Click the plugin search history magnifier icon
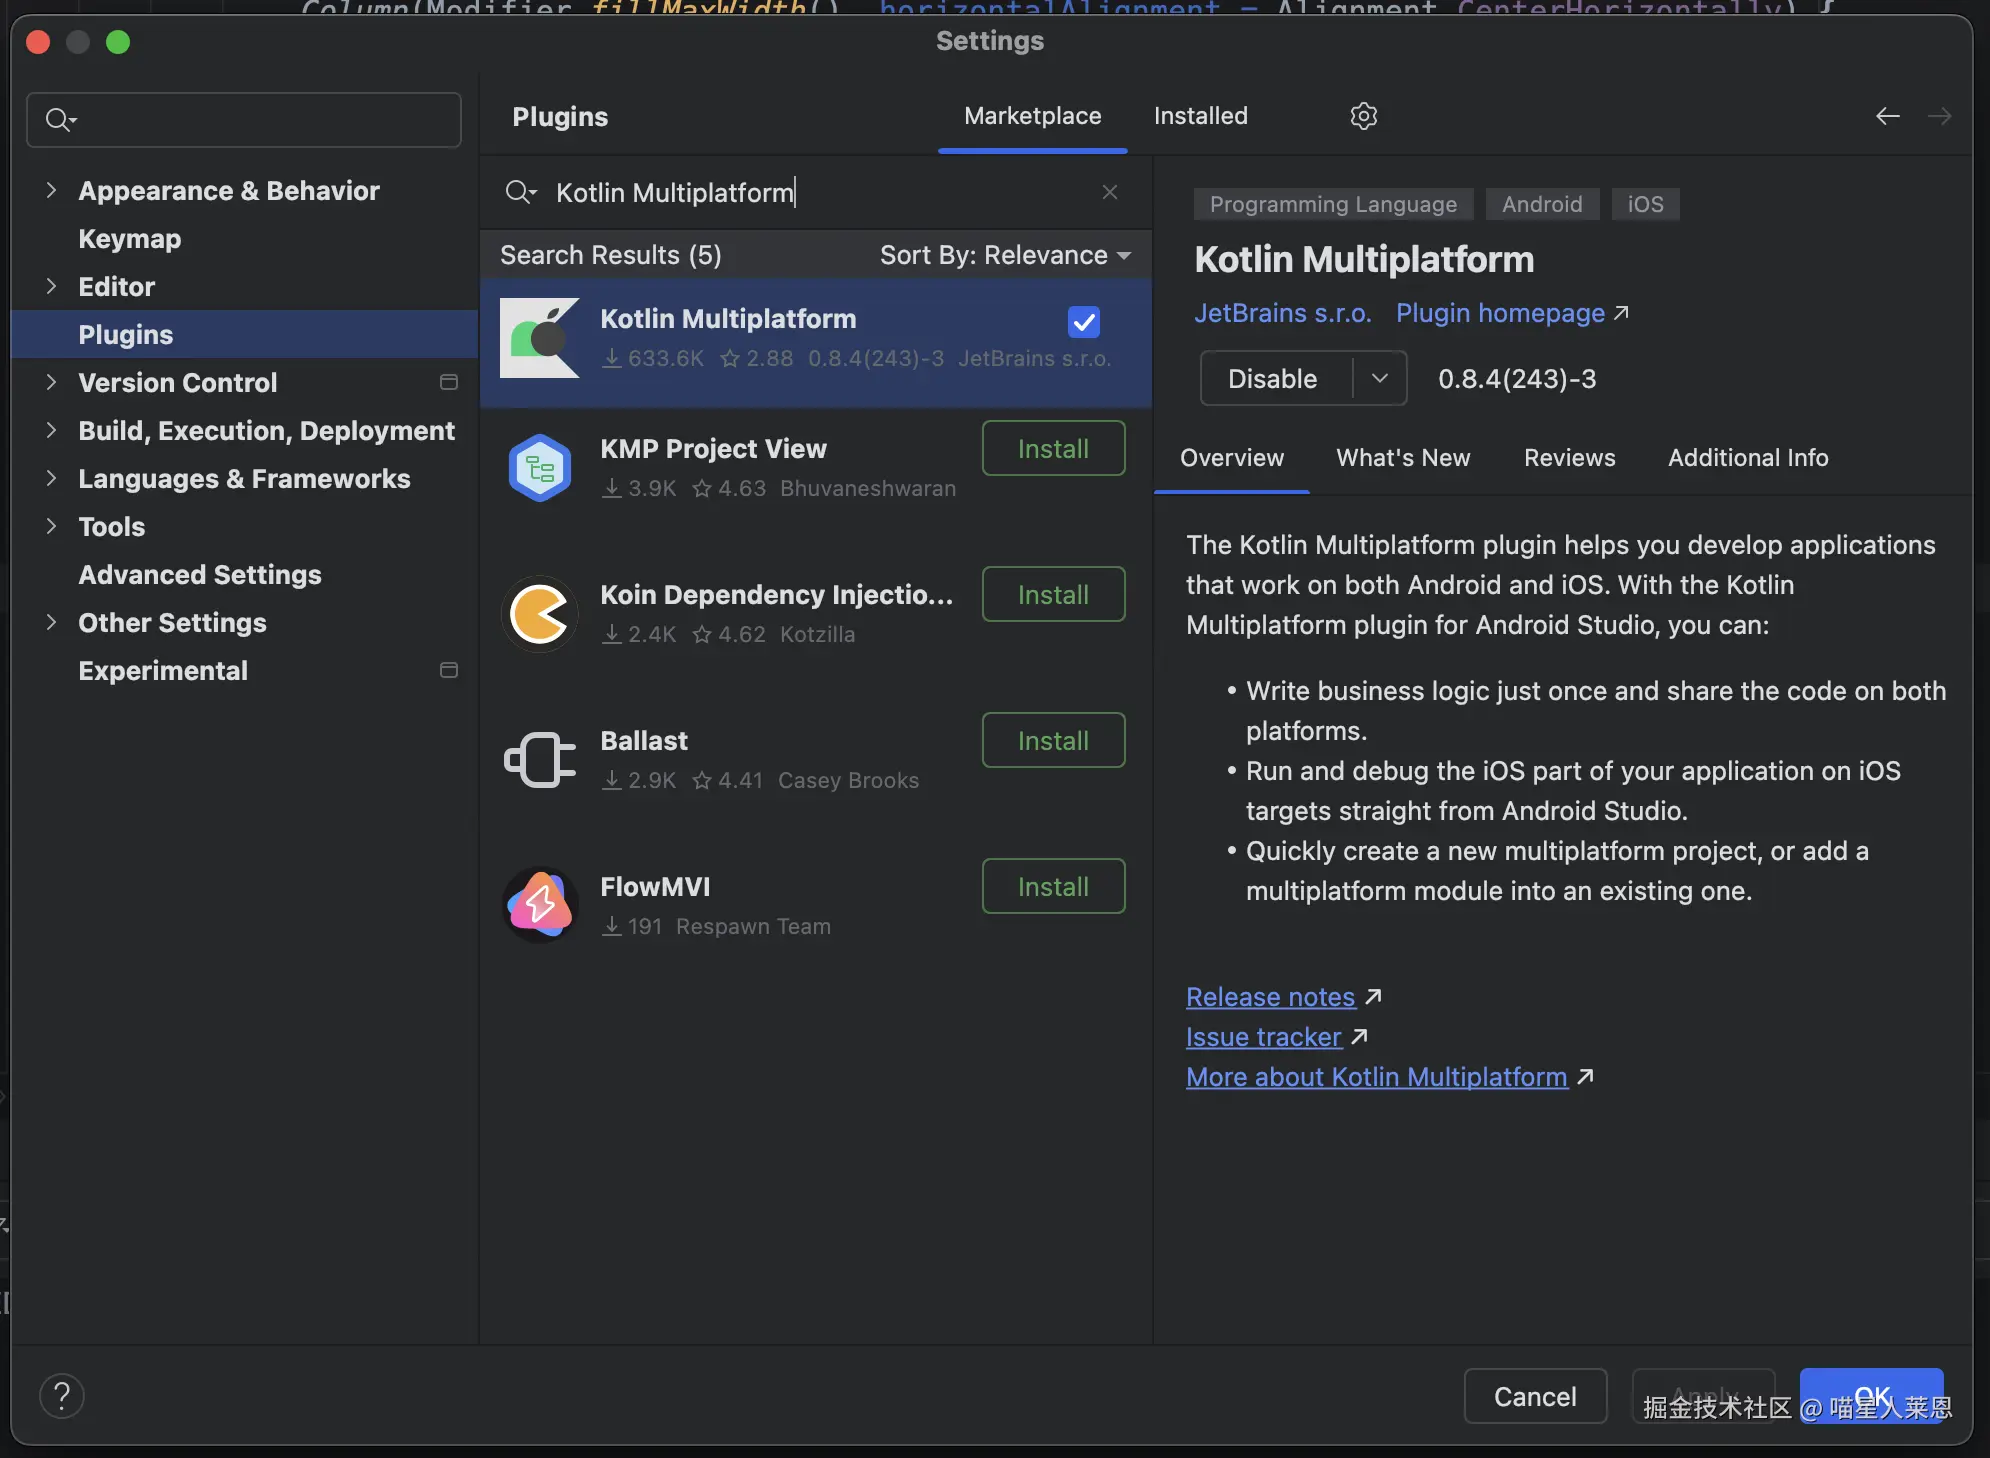The height and width of the screenshot is (1458, 1990). (521, 192)
